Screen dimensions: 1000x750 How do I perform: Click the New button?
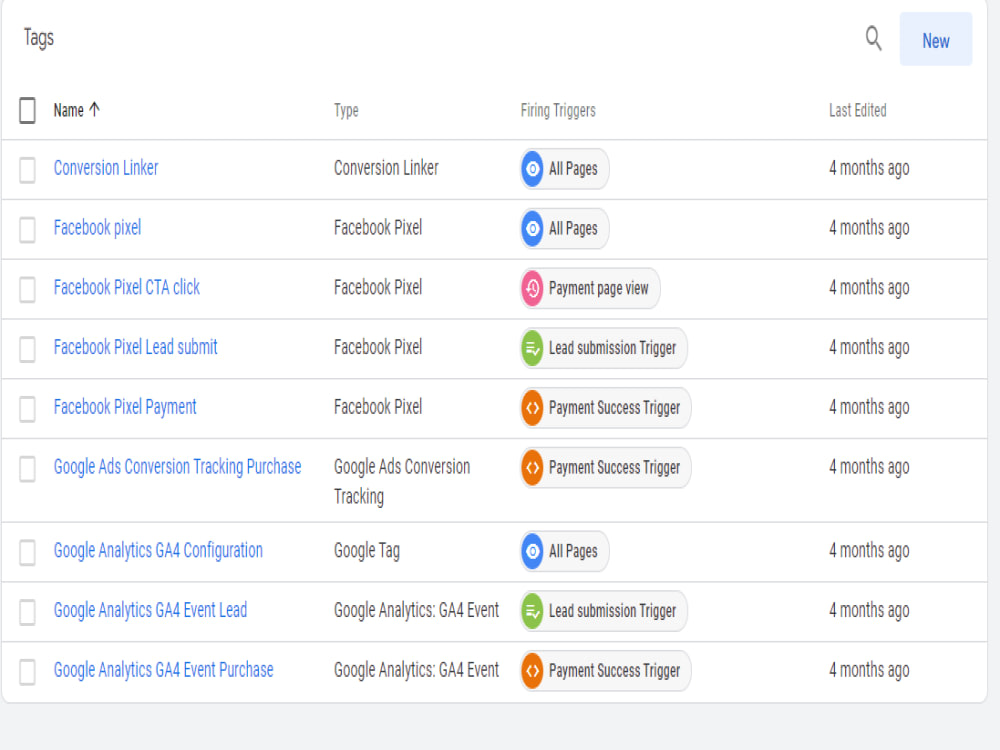936,41
